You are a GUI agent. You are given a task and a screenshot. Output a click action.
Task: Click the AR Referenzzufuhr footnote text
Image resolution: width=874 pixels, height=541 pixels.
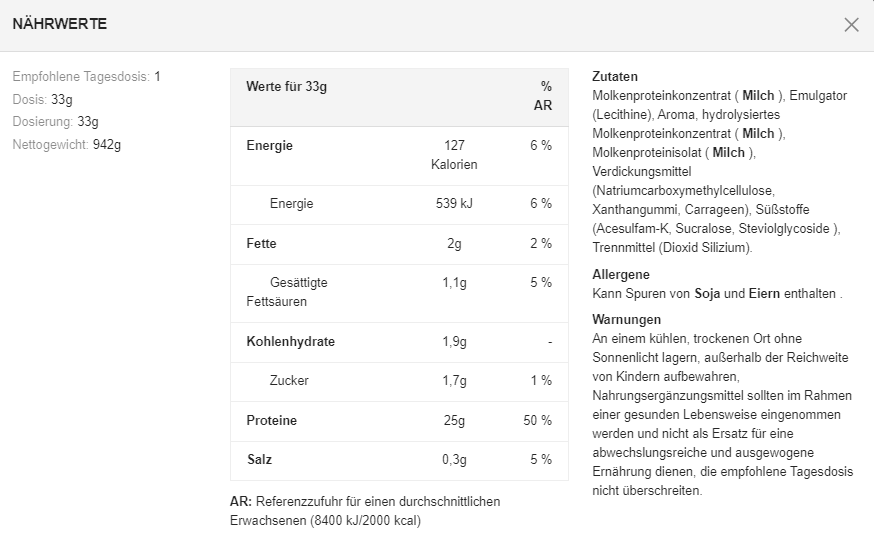365,511
